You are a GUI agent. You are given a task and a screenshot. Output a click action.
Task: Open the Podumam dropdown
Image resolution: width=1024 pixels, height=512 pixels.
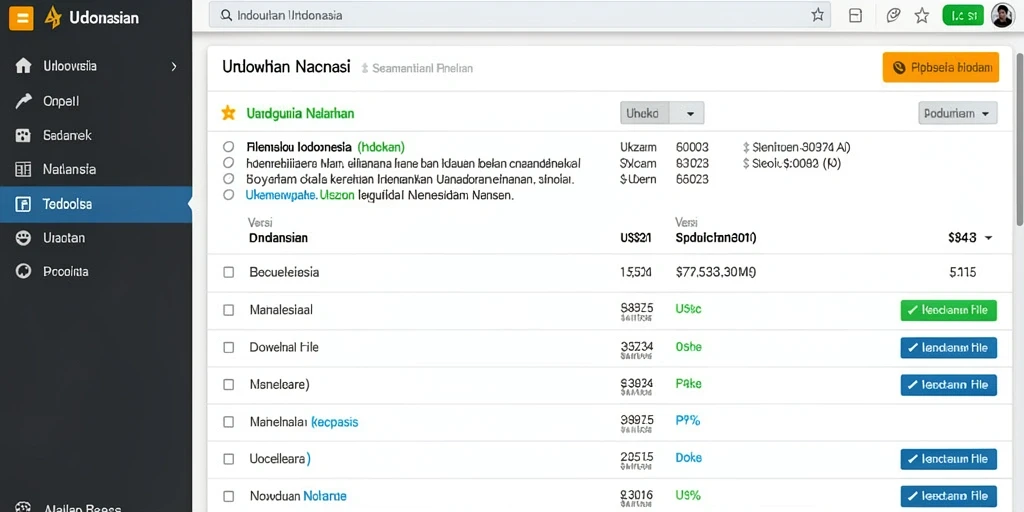(x=957, y=113)
